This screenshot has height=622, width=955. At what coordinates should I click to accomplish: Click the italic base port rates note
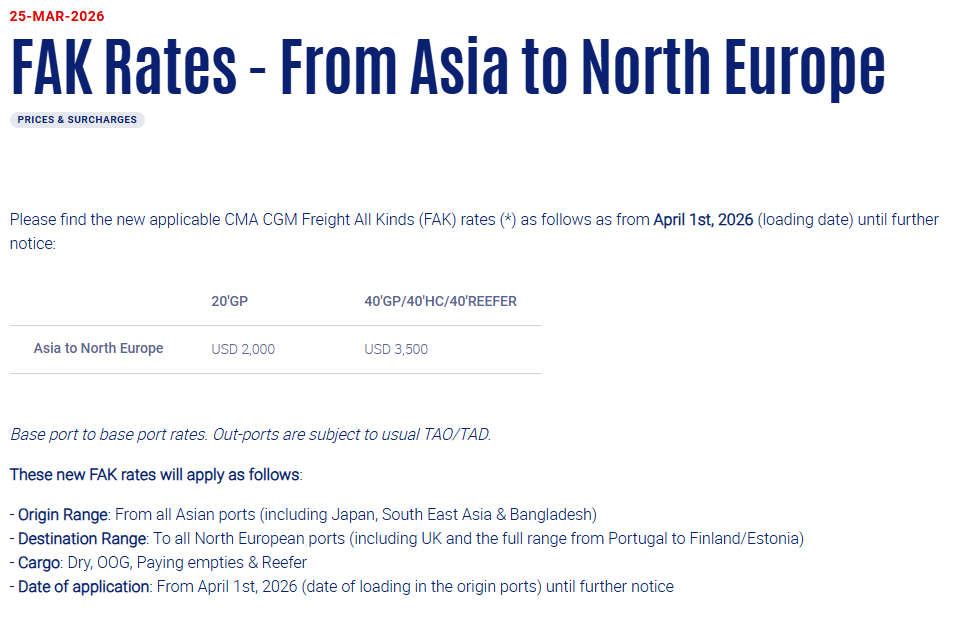[251, 434]
